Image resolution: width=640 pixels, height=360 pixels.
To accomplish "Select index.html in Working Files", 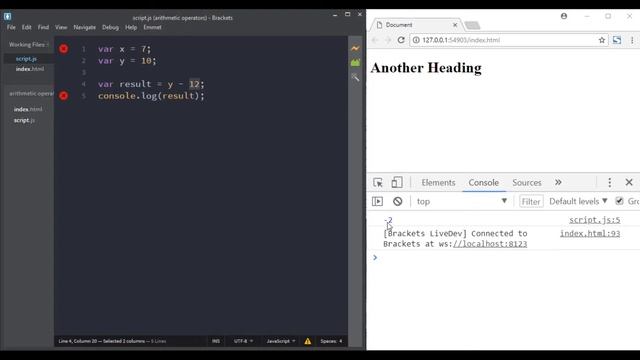I will click(x=30, y=69).
